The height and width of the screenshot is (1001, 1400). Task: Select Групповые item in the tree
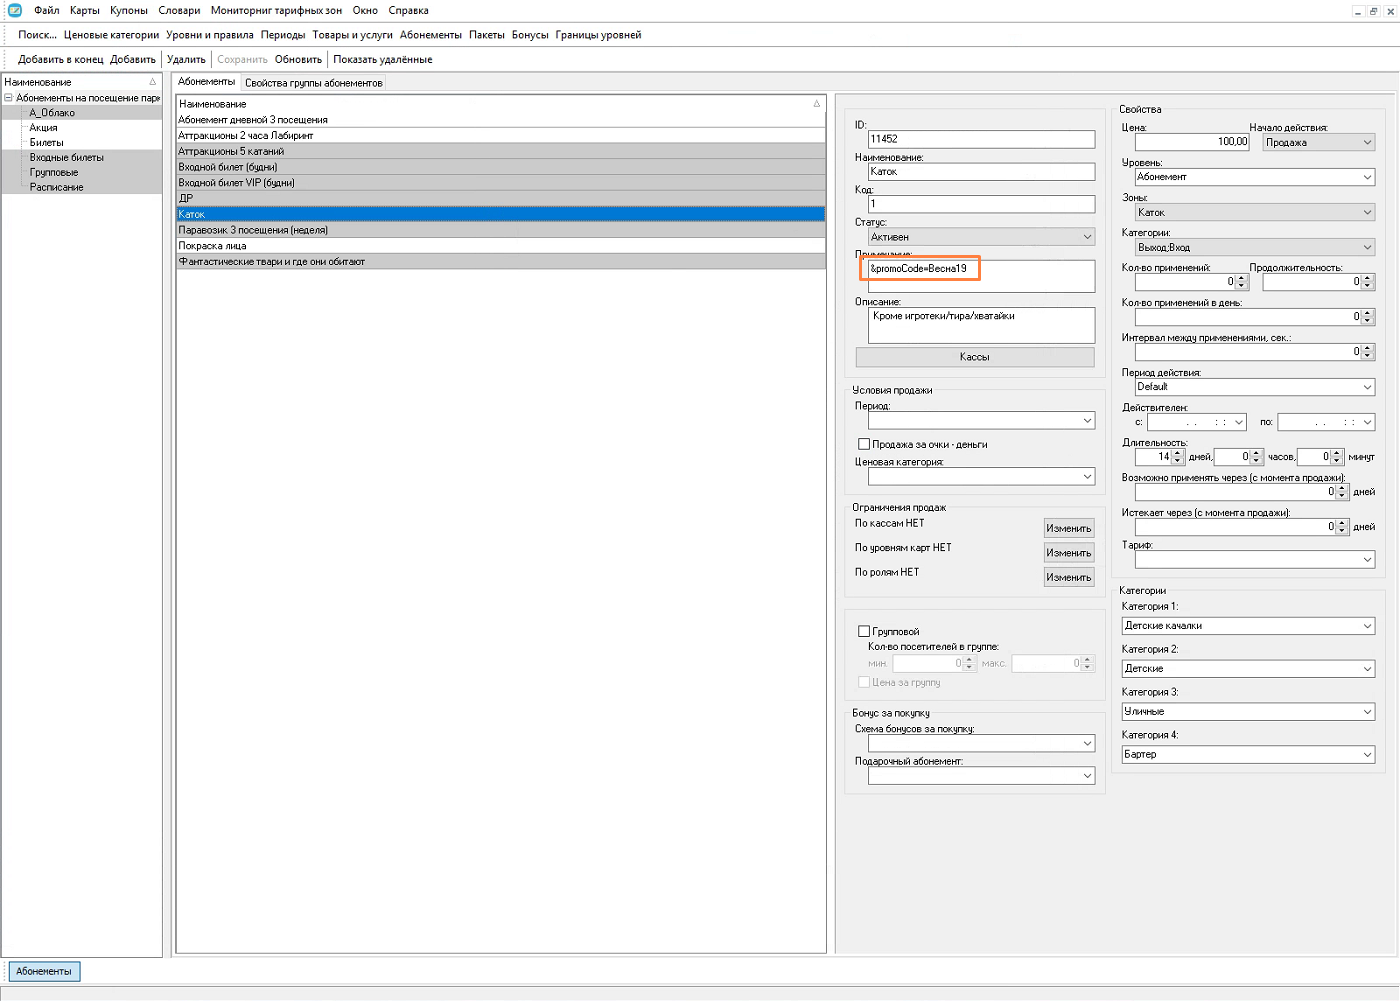54,172
